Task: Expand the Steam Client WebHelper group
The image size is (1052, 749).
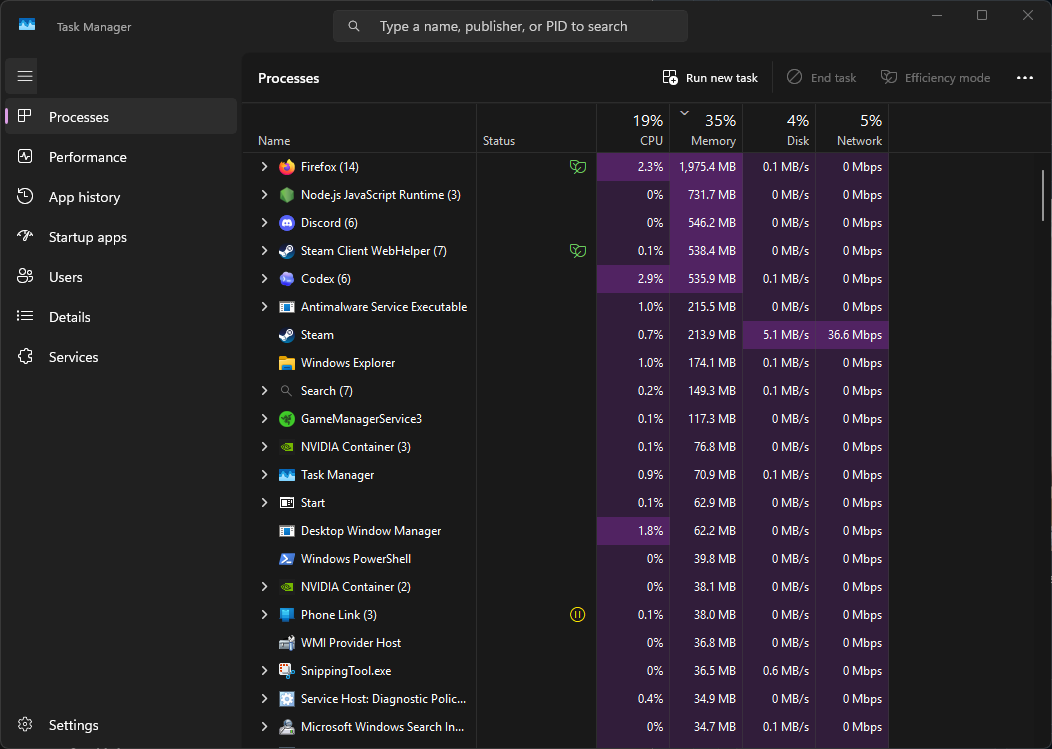Action: pyautogui.click(x=264, y=251)
